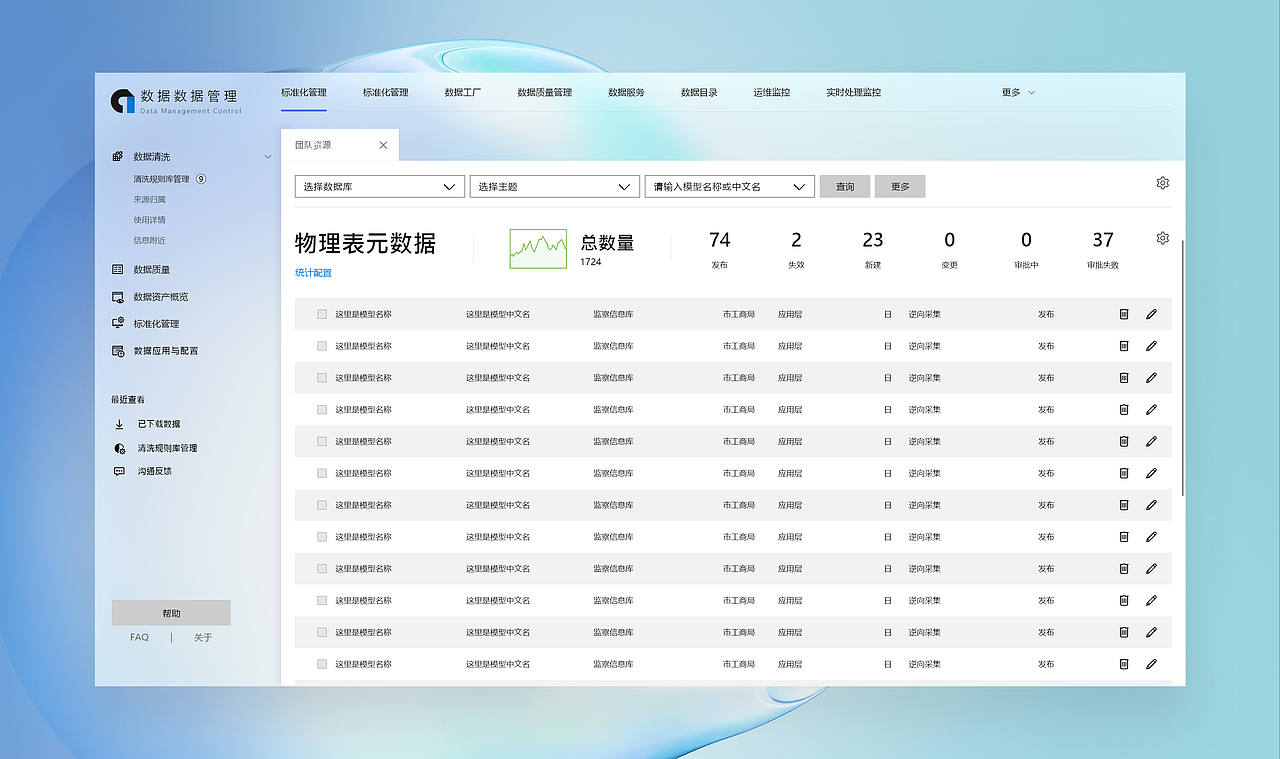
Task: Open 已下载数据 via the download icon
Action: [118, 423]
